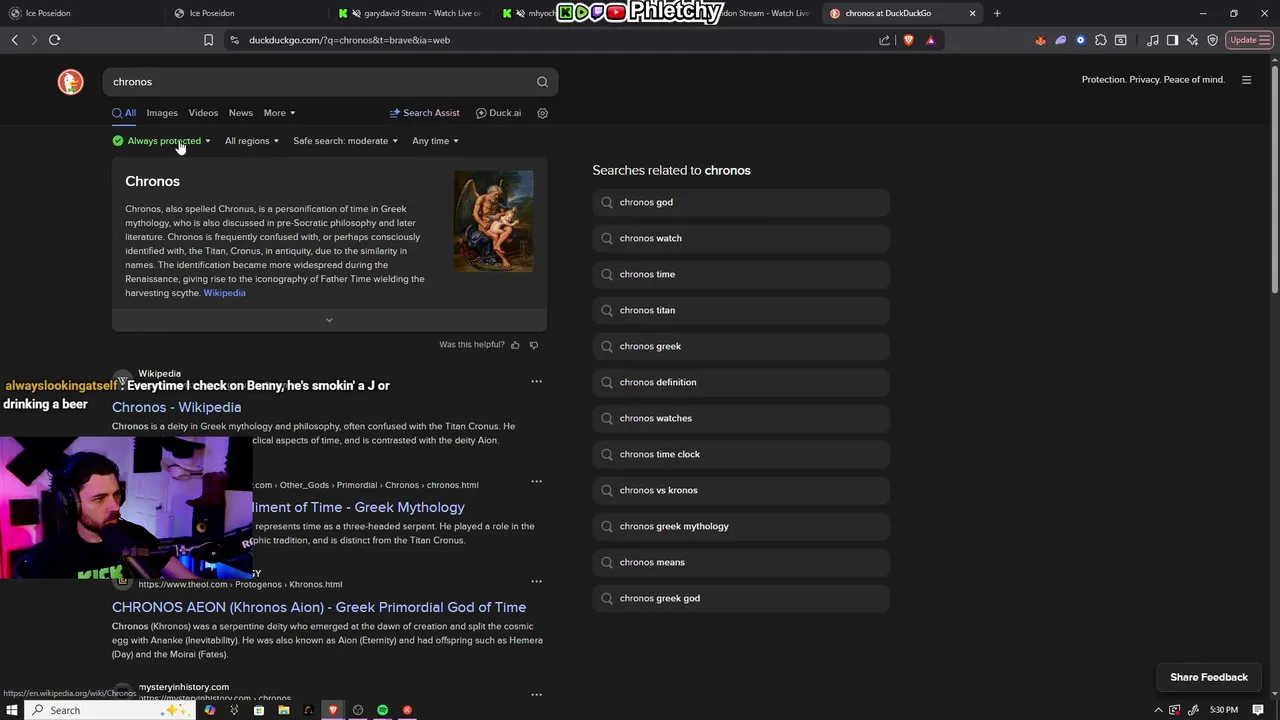
Task: Open the search settings gear icon
Action: tap(543, 113)
